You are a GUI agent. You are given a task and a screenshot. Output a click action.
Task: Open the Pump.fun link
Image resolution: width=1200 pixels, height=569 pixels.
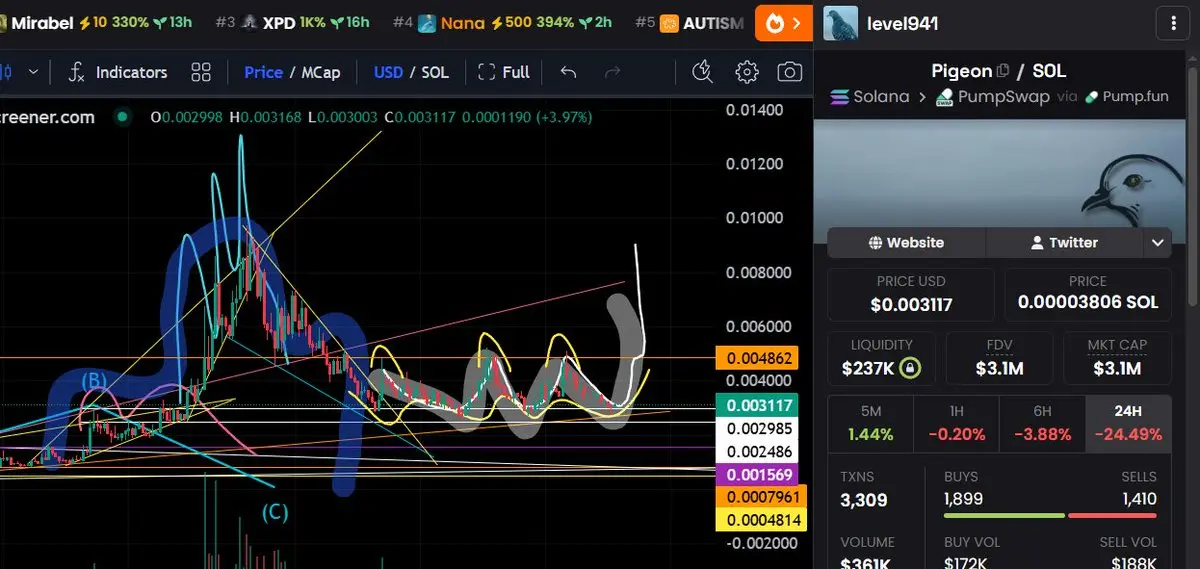pyautogui.click(x=1126, y=97)
